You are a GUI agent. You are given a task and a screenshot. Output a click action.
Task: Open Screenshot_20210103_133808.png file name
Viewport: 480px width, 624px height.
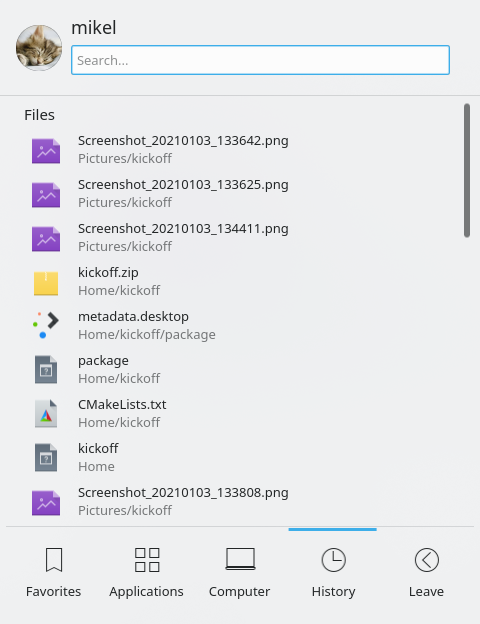pos(183,493)
